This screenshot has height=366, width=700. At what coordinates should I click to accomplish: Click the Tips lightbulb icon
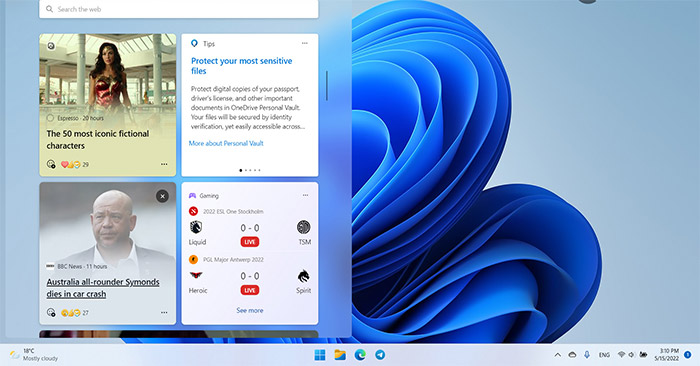pos(194,43)
